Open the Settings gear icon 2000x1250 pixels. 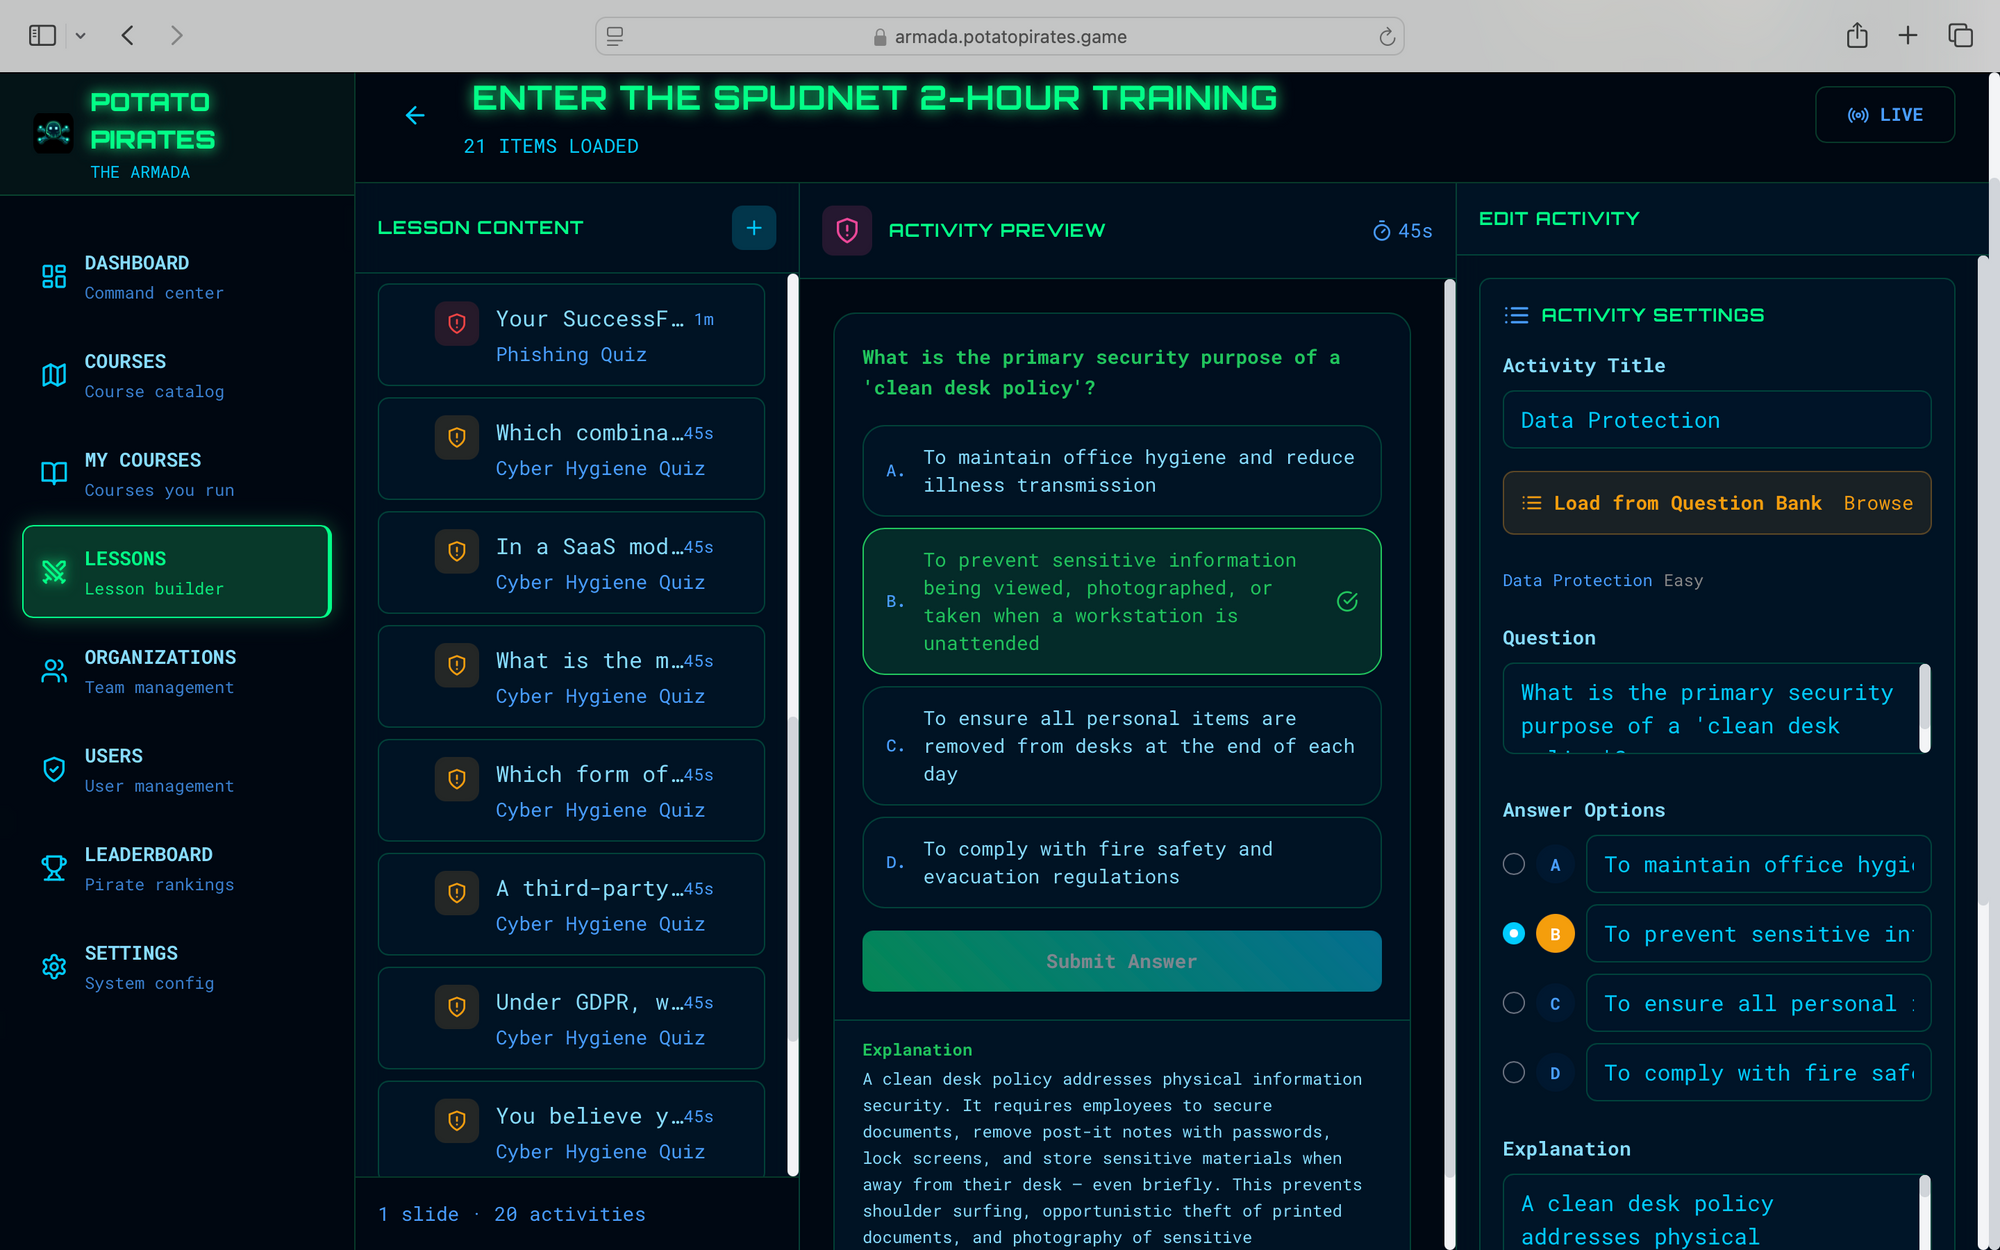(x=53, y=966)
